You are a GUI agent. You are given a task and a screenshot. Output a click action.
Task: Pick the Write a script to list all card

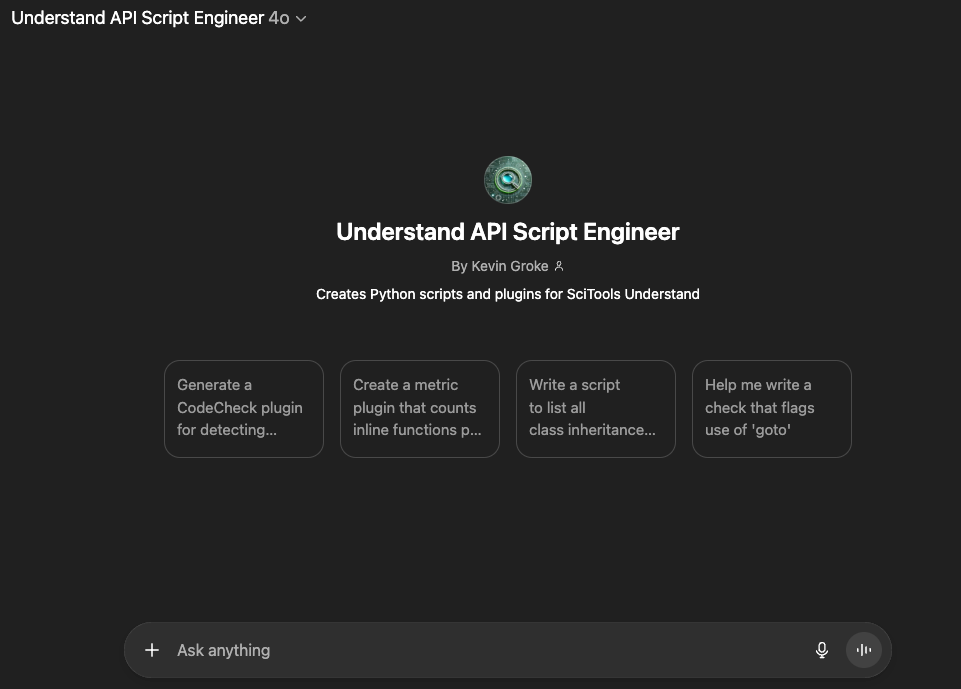tap(596, 408)
